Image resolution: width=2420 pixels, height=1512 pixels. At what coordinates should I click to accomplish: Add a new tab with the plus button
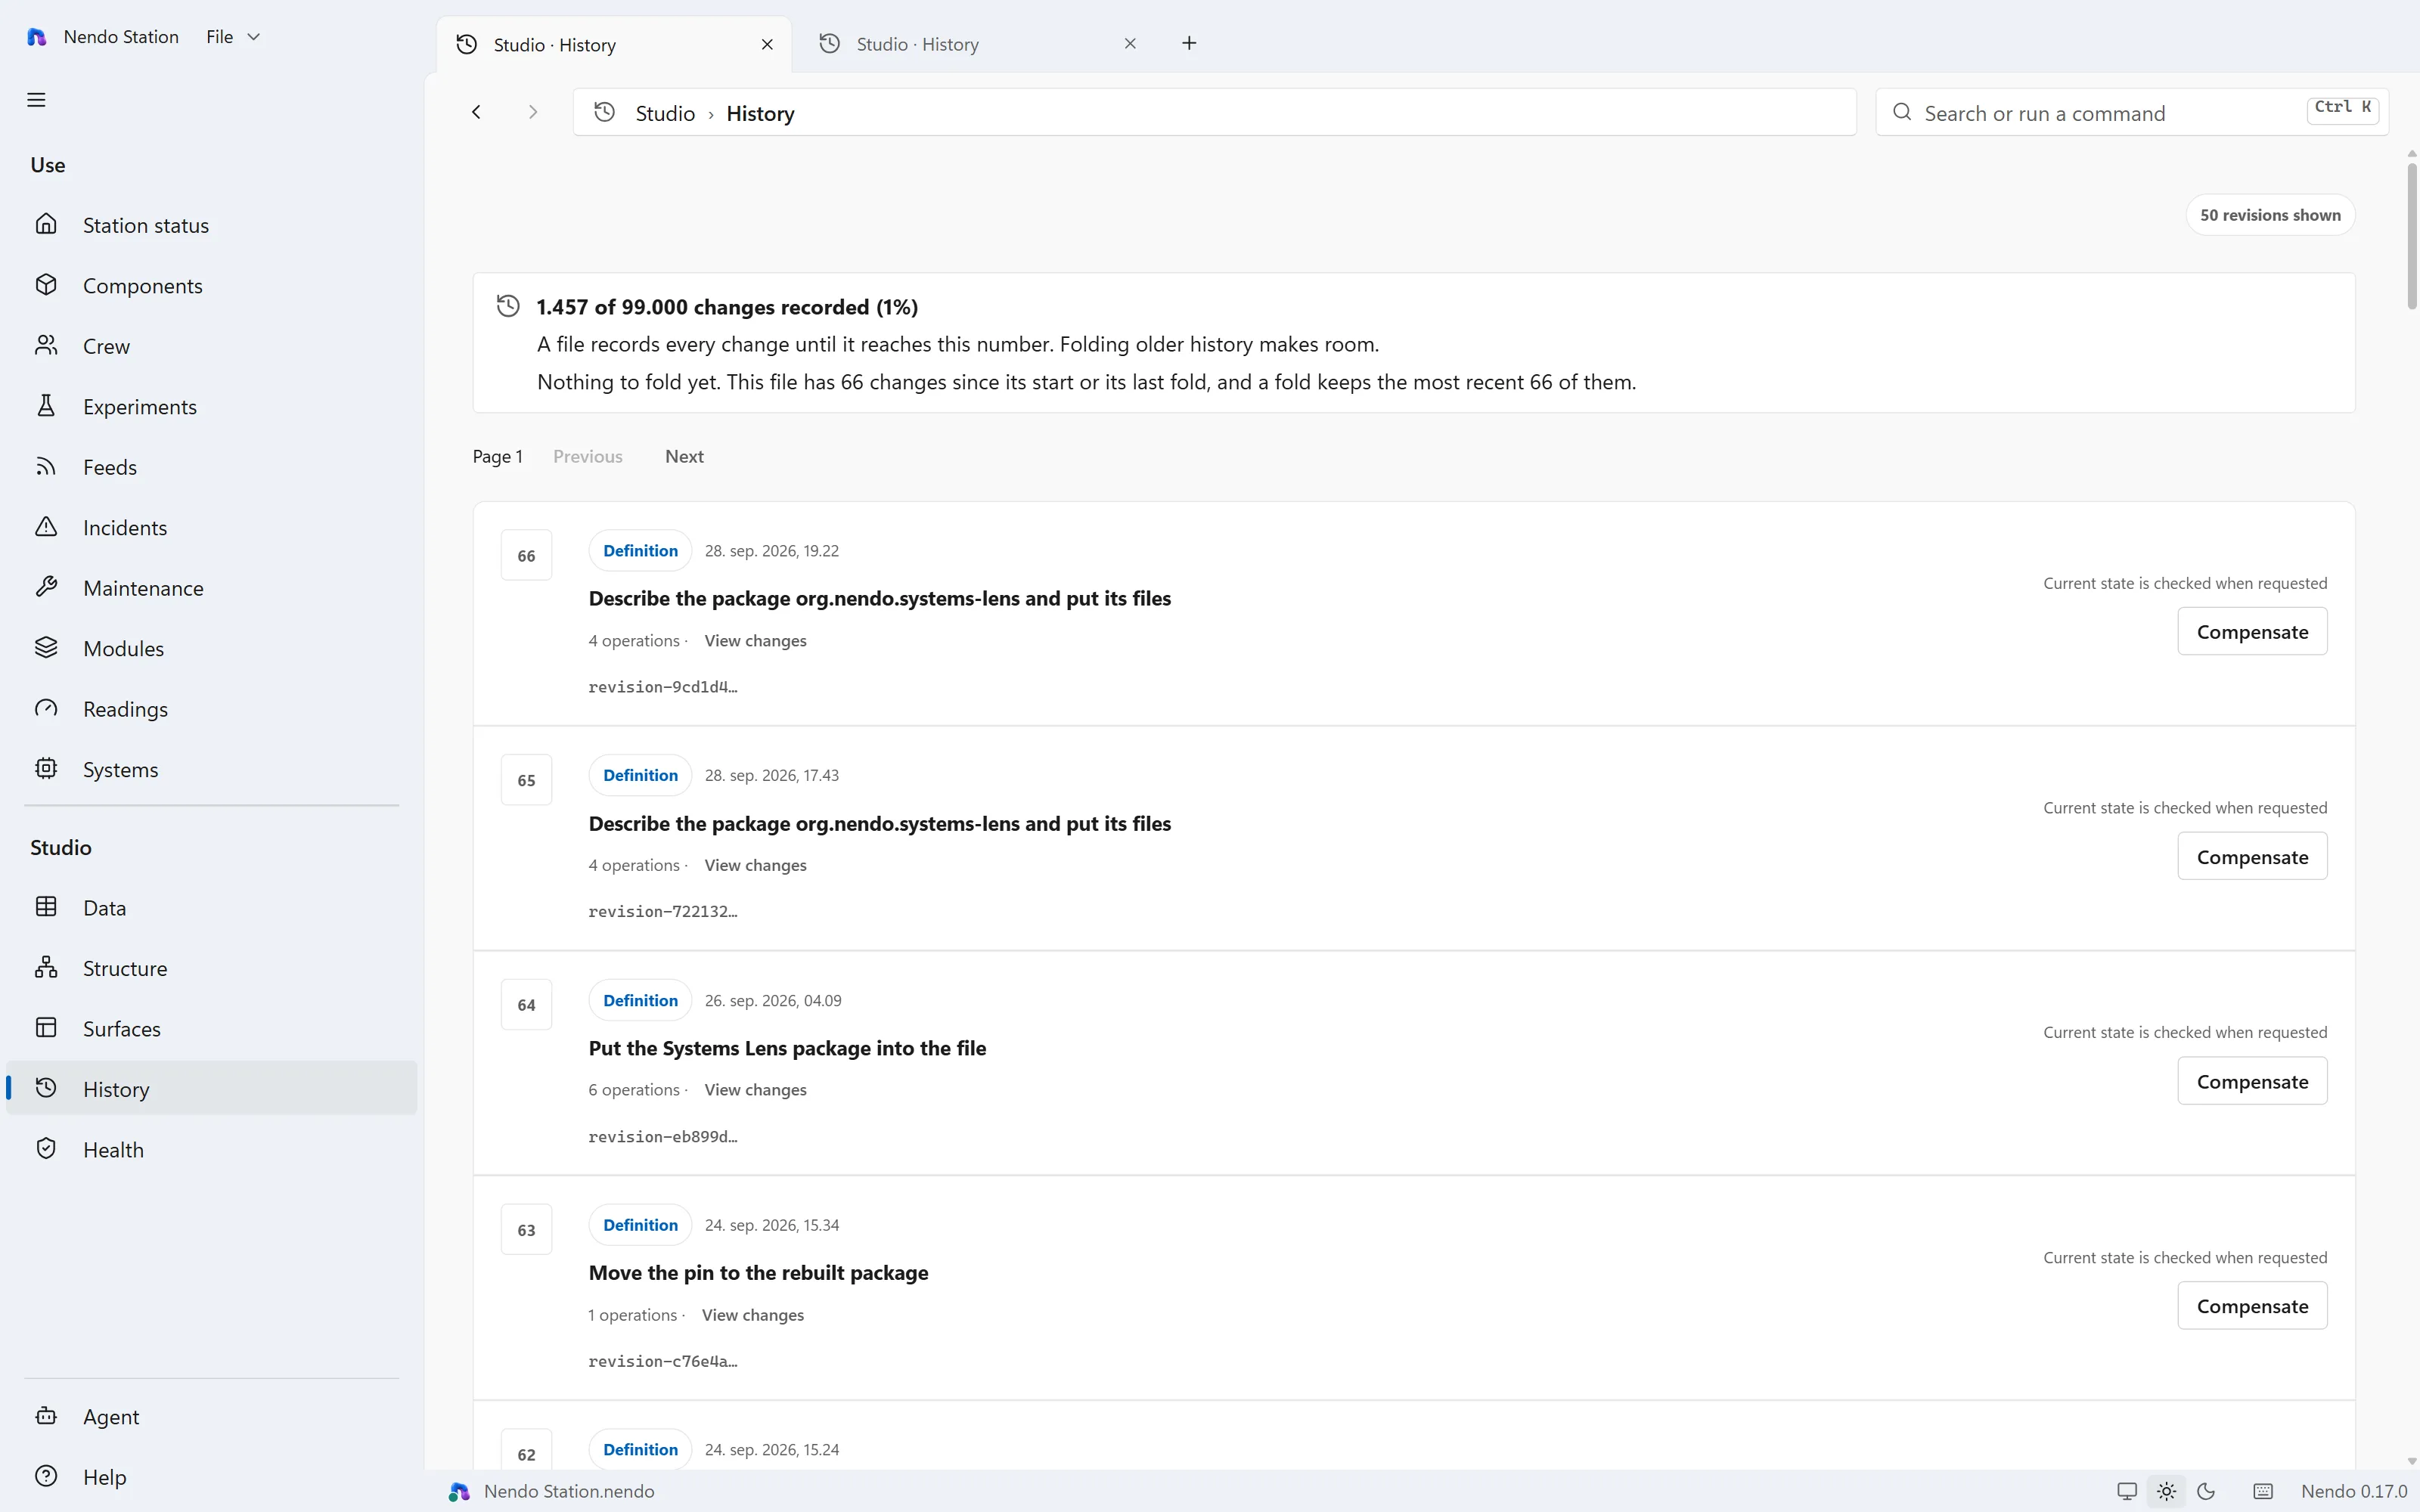tap(1189, 43)
